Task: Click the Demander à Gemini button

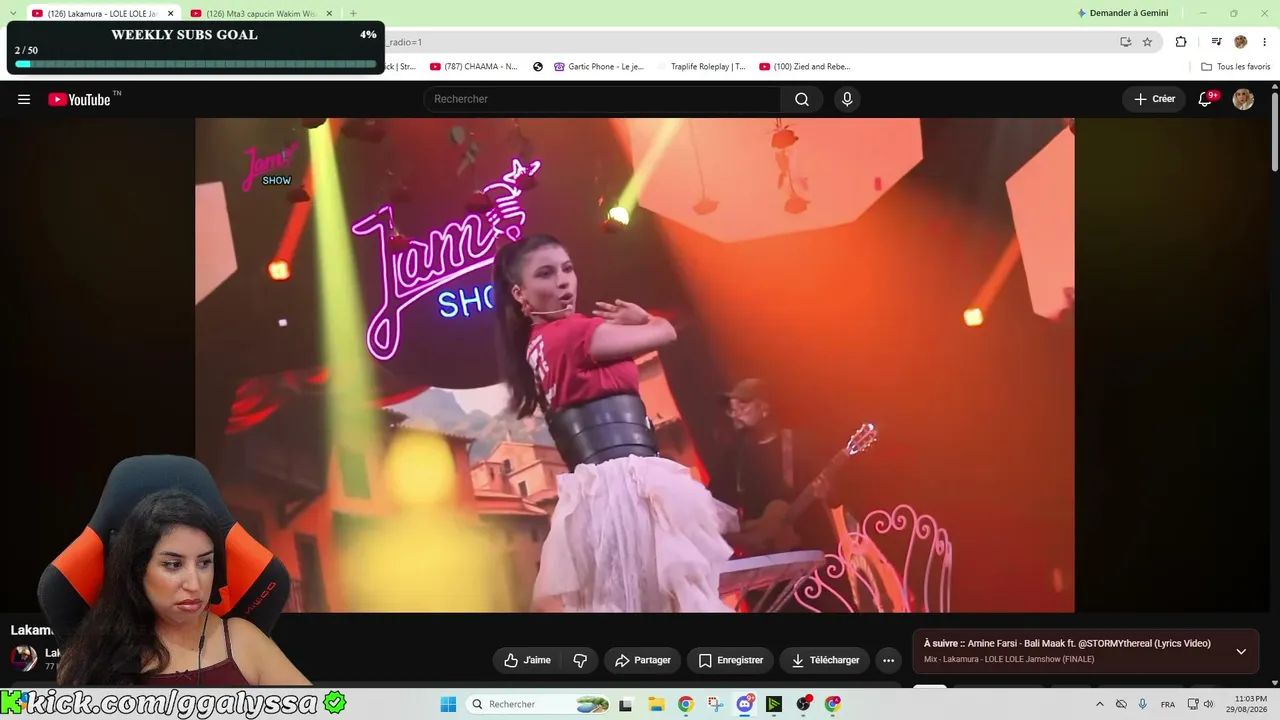Action: coord(1122,13)
